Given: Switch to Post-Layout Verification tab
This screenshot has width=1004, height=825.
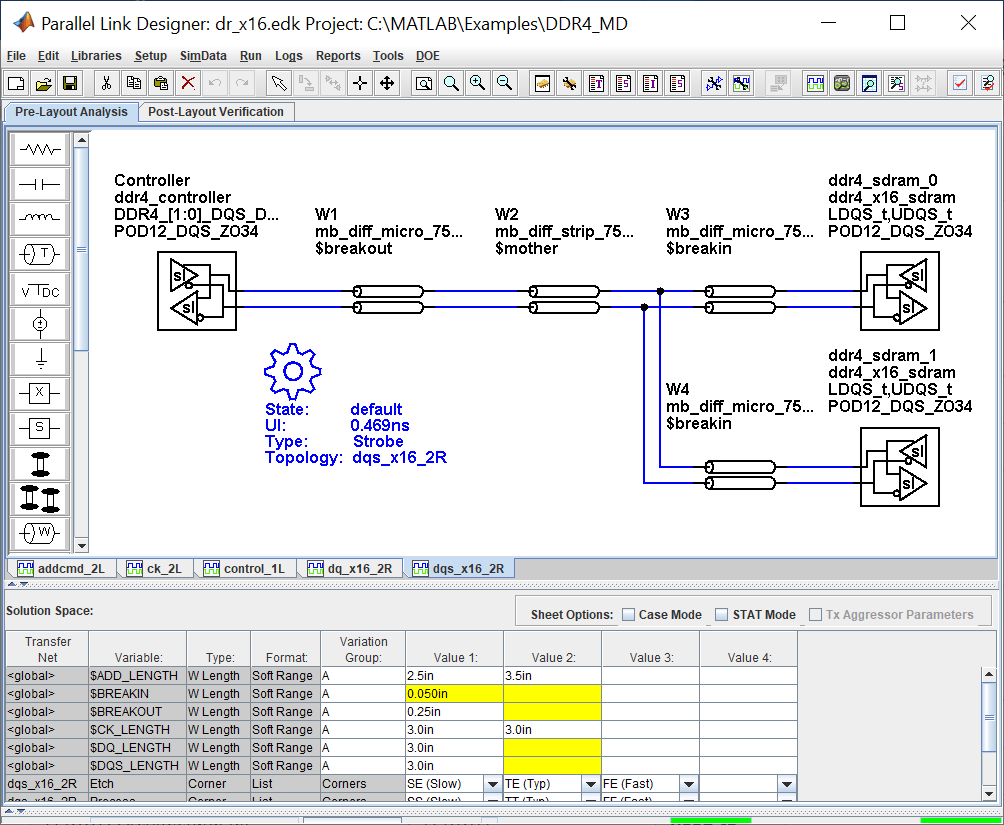Looking at the screenshot, I should (216, 112).
